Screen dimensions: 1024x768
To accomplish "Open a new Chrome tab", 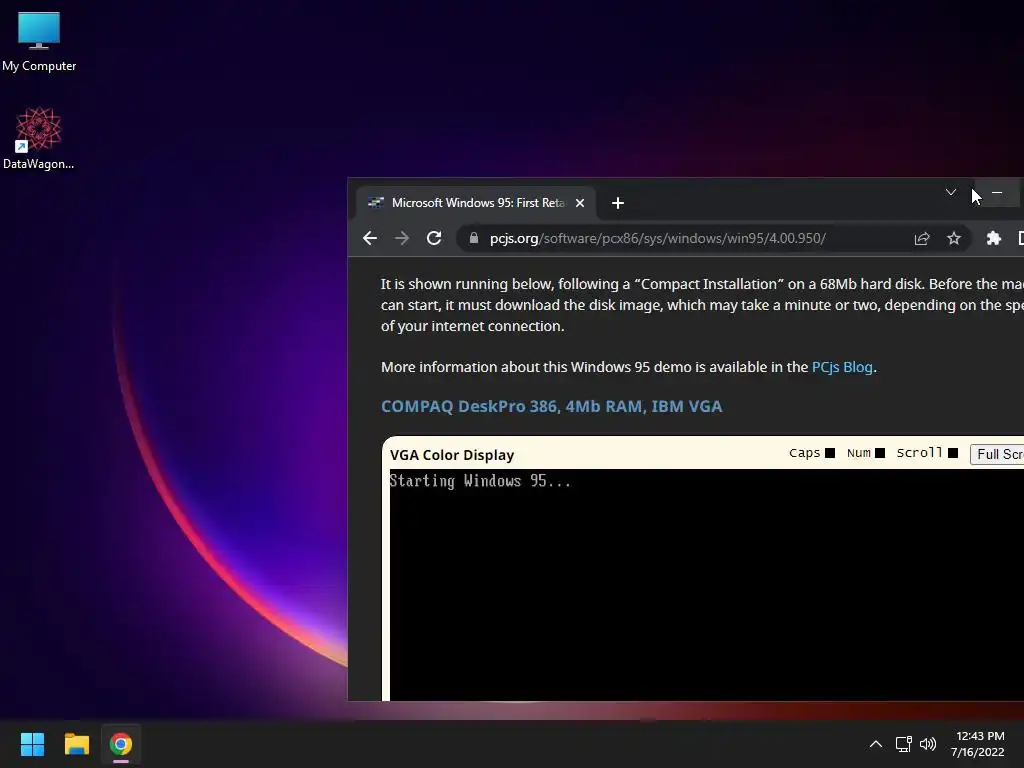I will point(618,203).
